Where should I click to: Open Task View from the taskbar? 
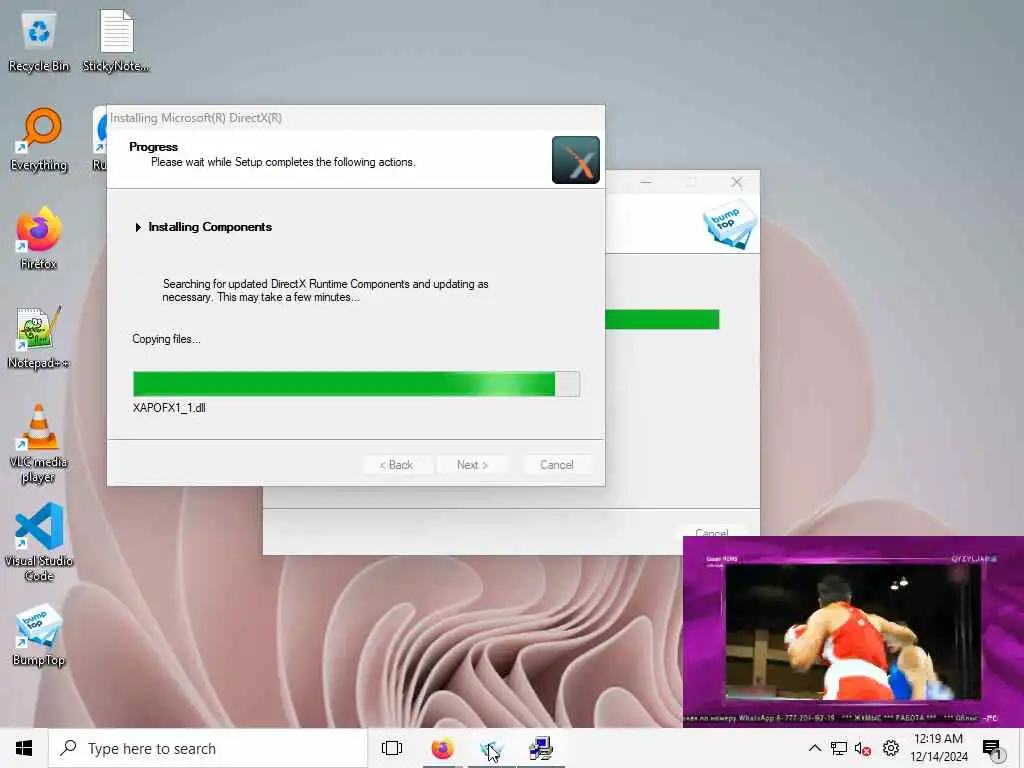click(392, 748)
